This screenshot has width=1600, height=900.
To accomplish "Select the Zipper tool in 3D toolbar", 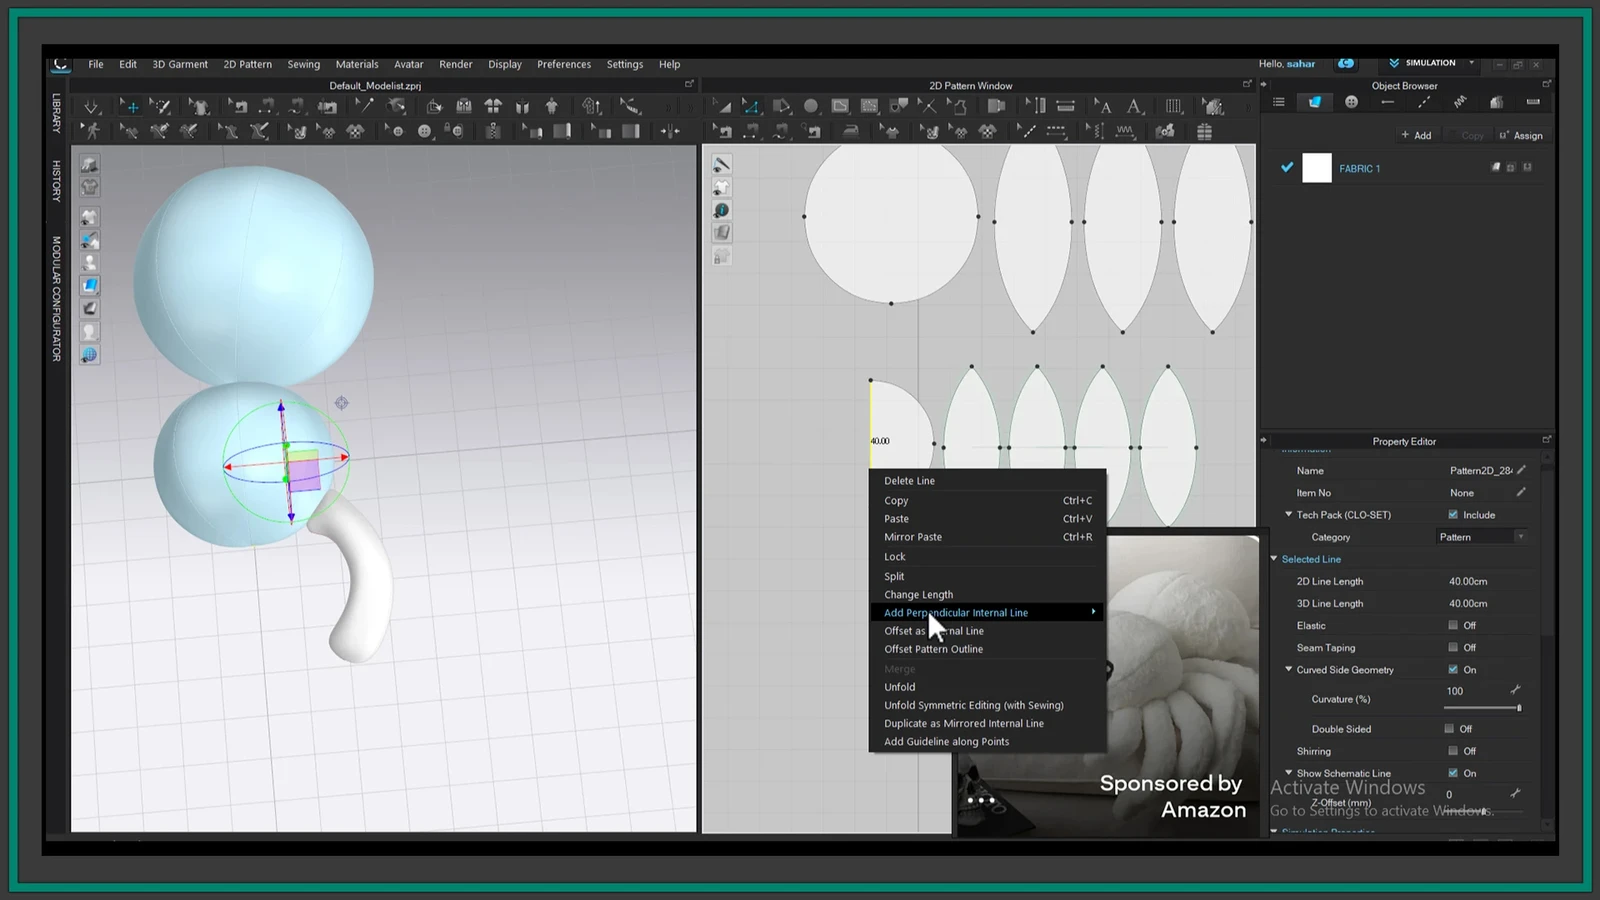I will [x=493, y=131].
